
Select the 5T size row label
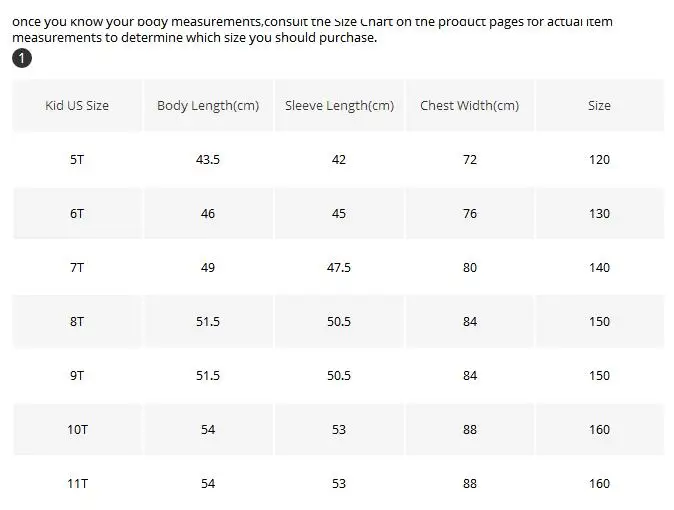pyautogui.click(x=77, y=160)
